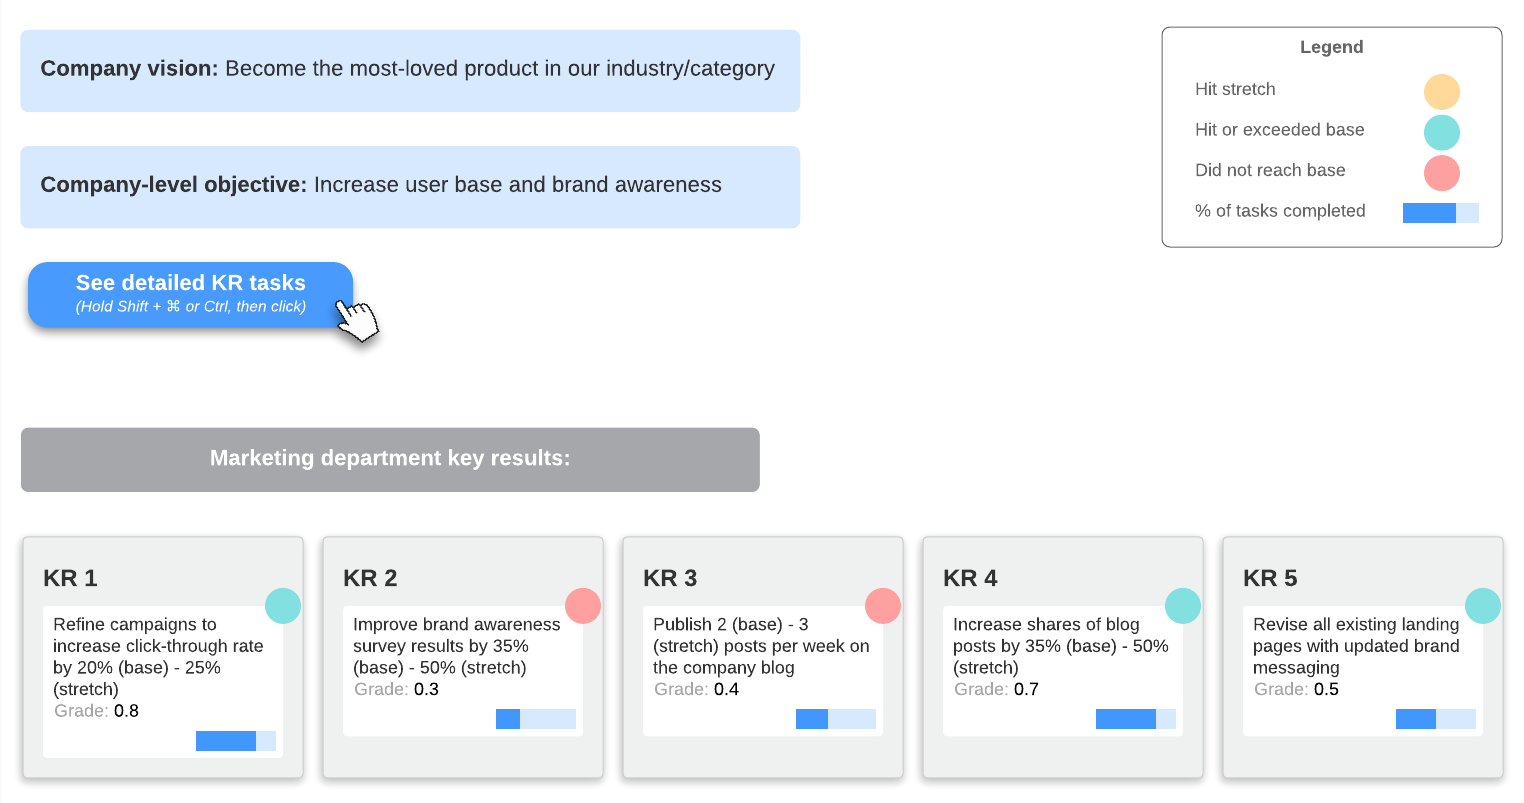
Task: Click the 'Hit stretch' yellow legend circle
Action: (x=1443, y=91)
